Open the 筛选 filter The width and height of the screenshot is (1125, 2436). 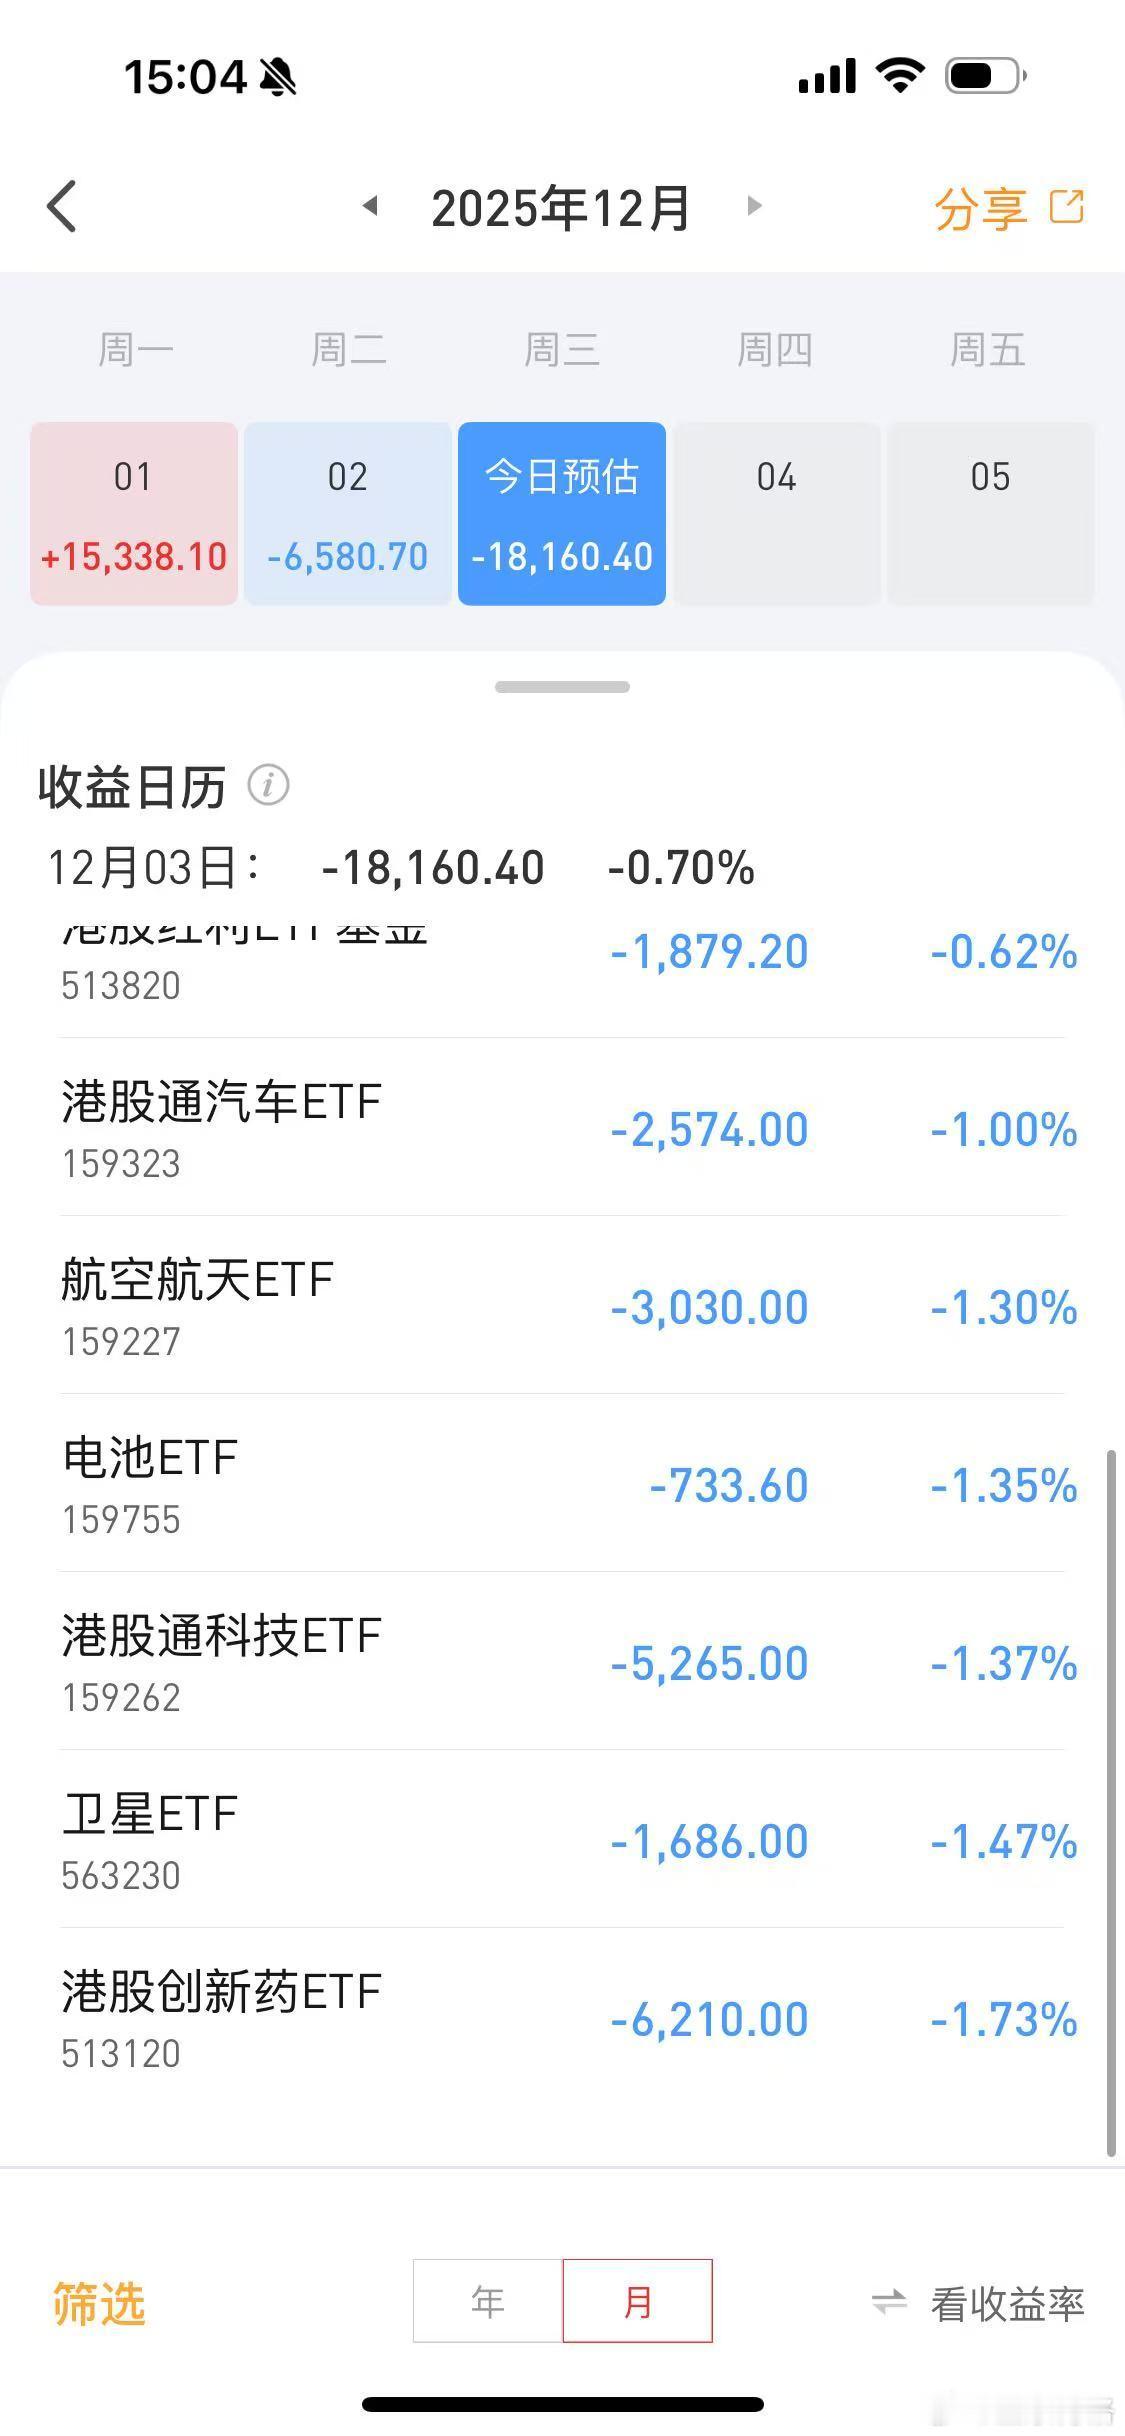99,2304
